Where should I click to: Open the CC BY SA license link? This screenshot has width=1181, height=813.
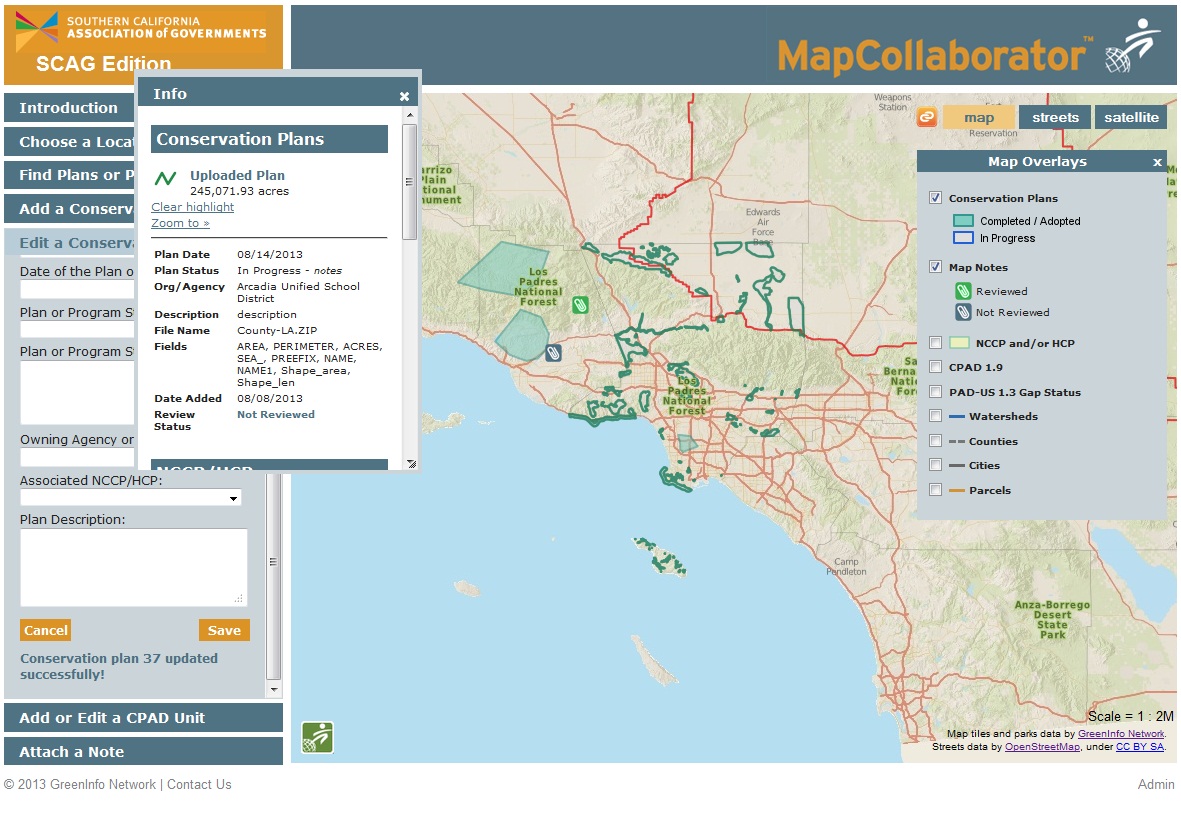pos(1140,747)
